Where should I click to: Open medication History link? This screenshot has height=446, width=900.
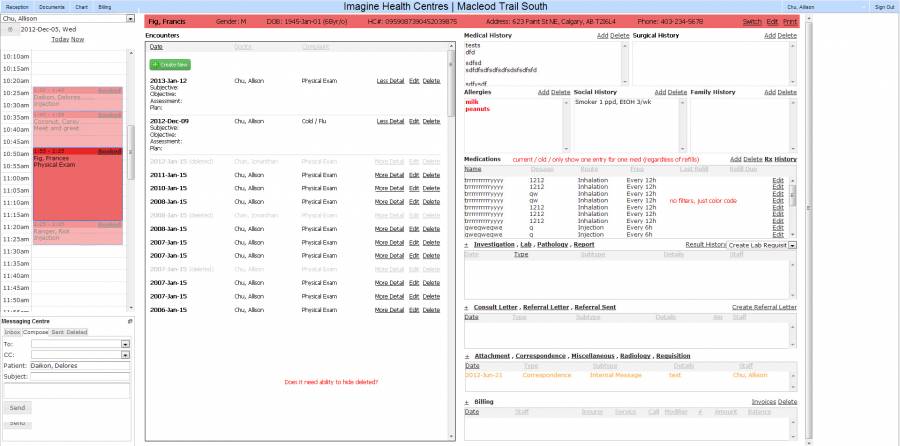coord(786,159)
